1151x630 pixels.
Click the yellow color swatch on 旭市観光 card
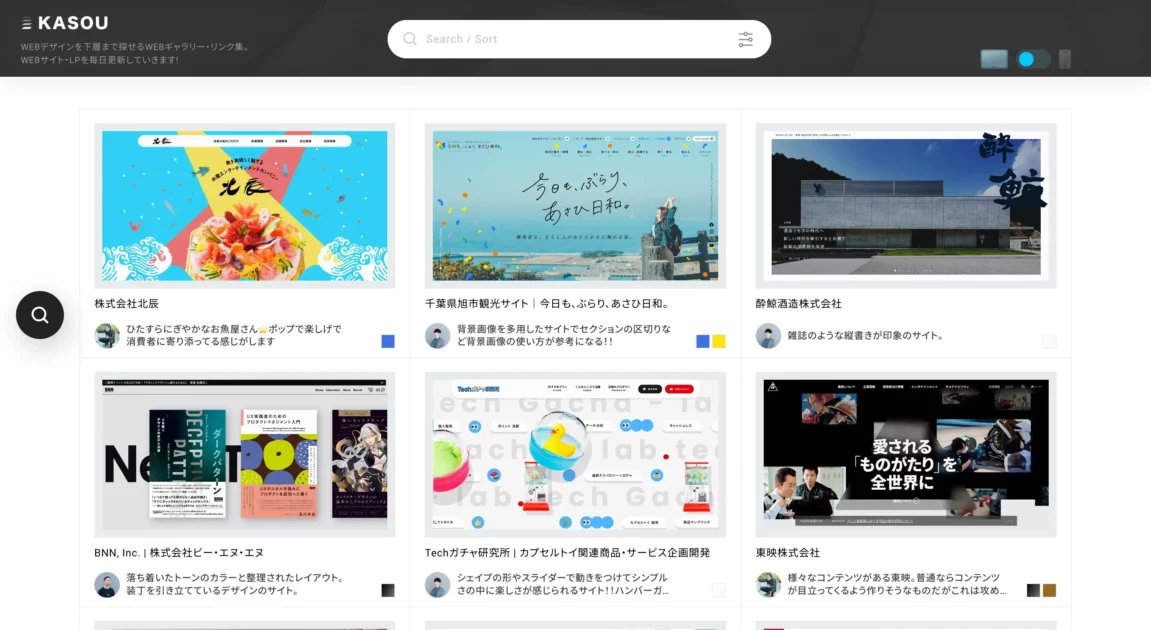[x=719, y=341]
